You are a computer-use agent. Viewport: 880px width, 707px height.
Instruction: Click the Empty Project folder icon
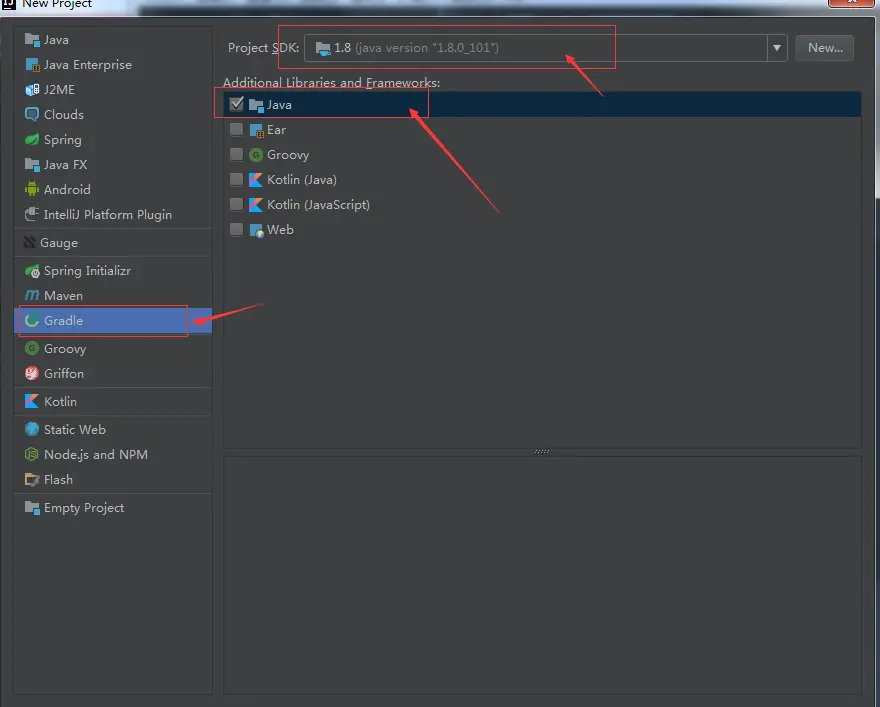[x=32, y=508]
